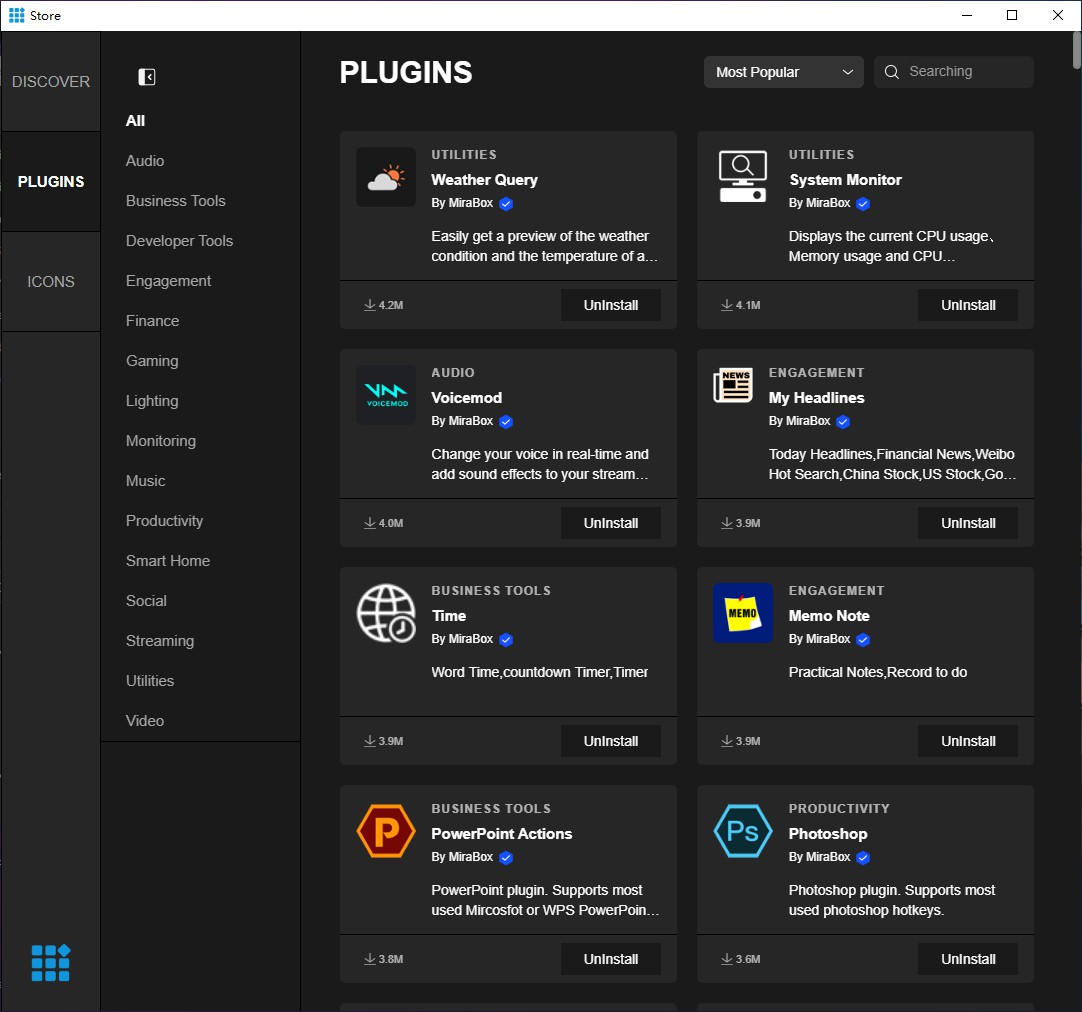Click the search magnifier icon
Screen dimensions: 1082x1012
click(x=892, y=72)
